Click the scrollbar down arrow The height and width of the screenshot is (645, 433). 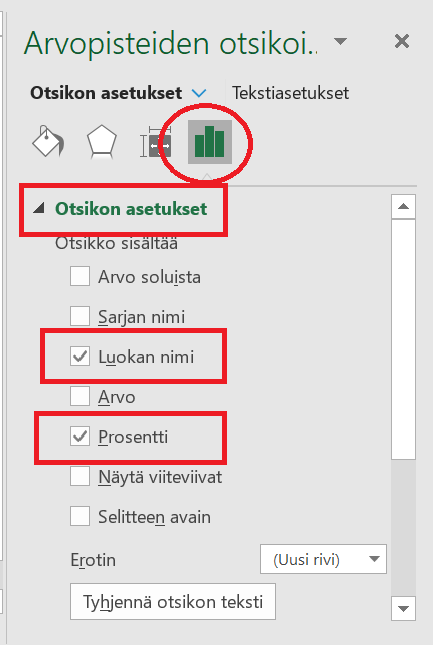(x=403, y=608)
